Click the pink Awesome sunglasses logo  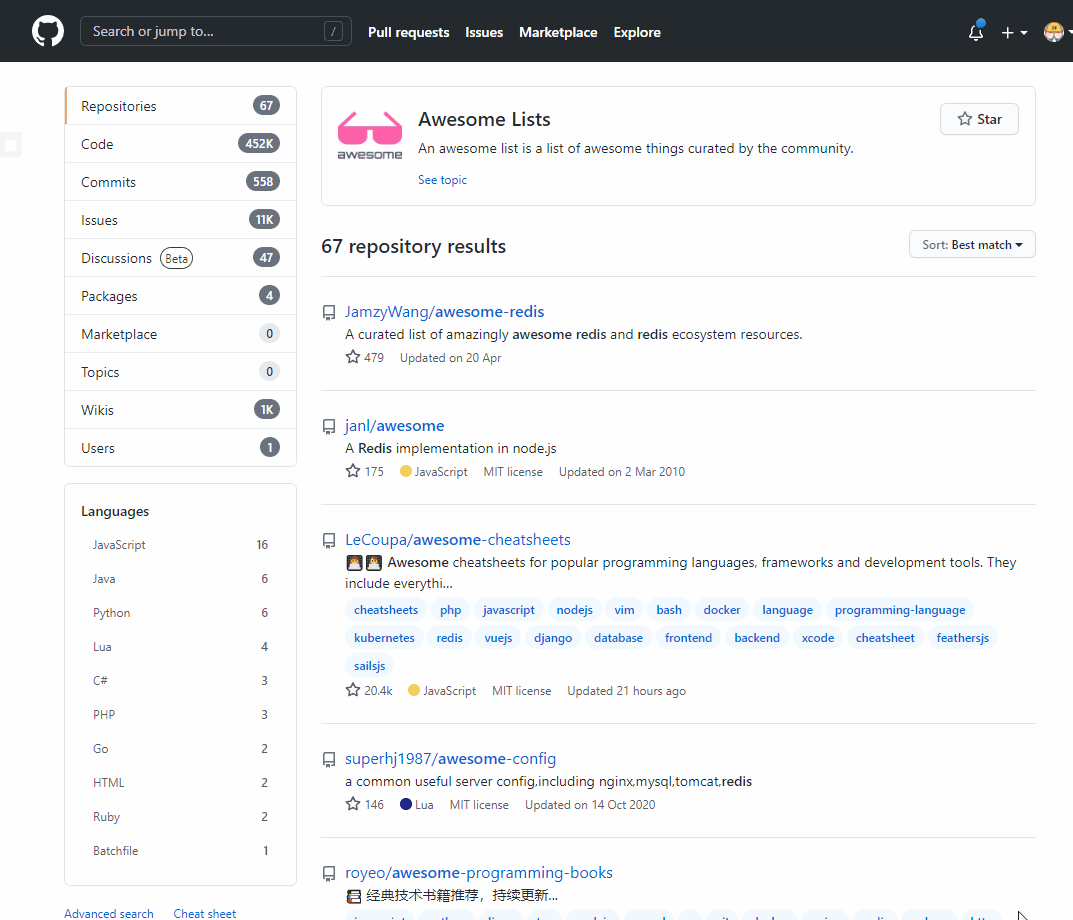click(370, 135)
